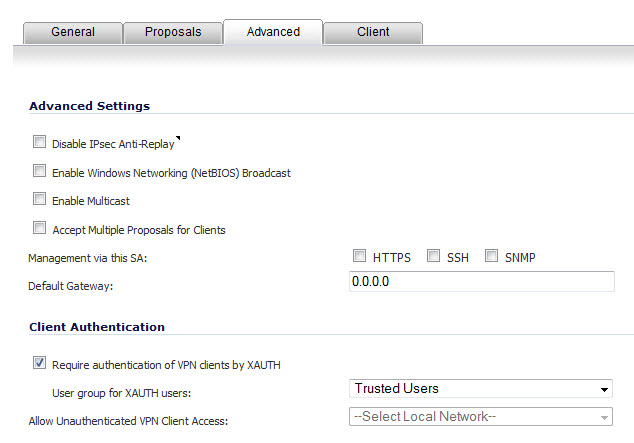Uncheck Require authentication by XAUTH
The image size is (634, 443).
click(39, 363)
